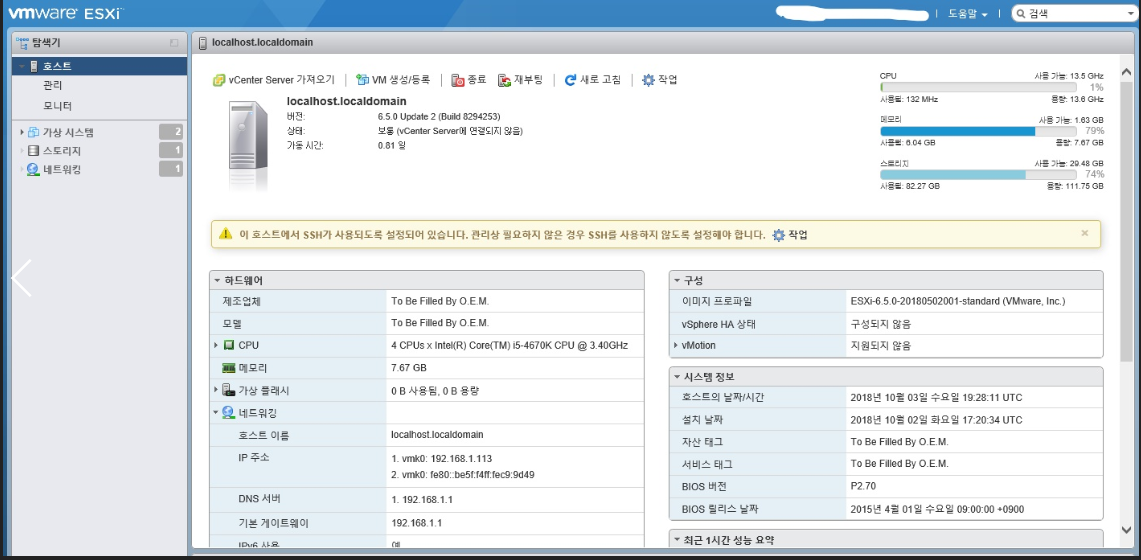Viewport: 1141px width, 560px height.
Task: Click the VM 생성/등록 icon
Action: (x=362, y=80)
